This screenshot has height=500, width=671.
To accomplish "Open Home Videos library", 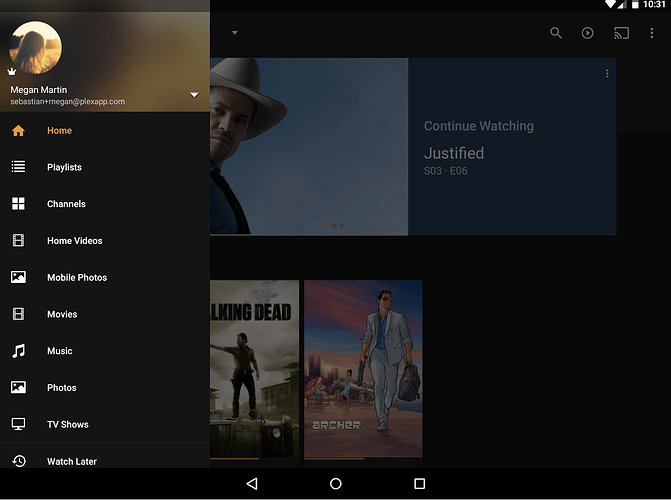I will (105, 241).
